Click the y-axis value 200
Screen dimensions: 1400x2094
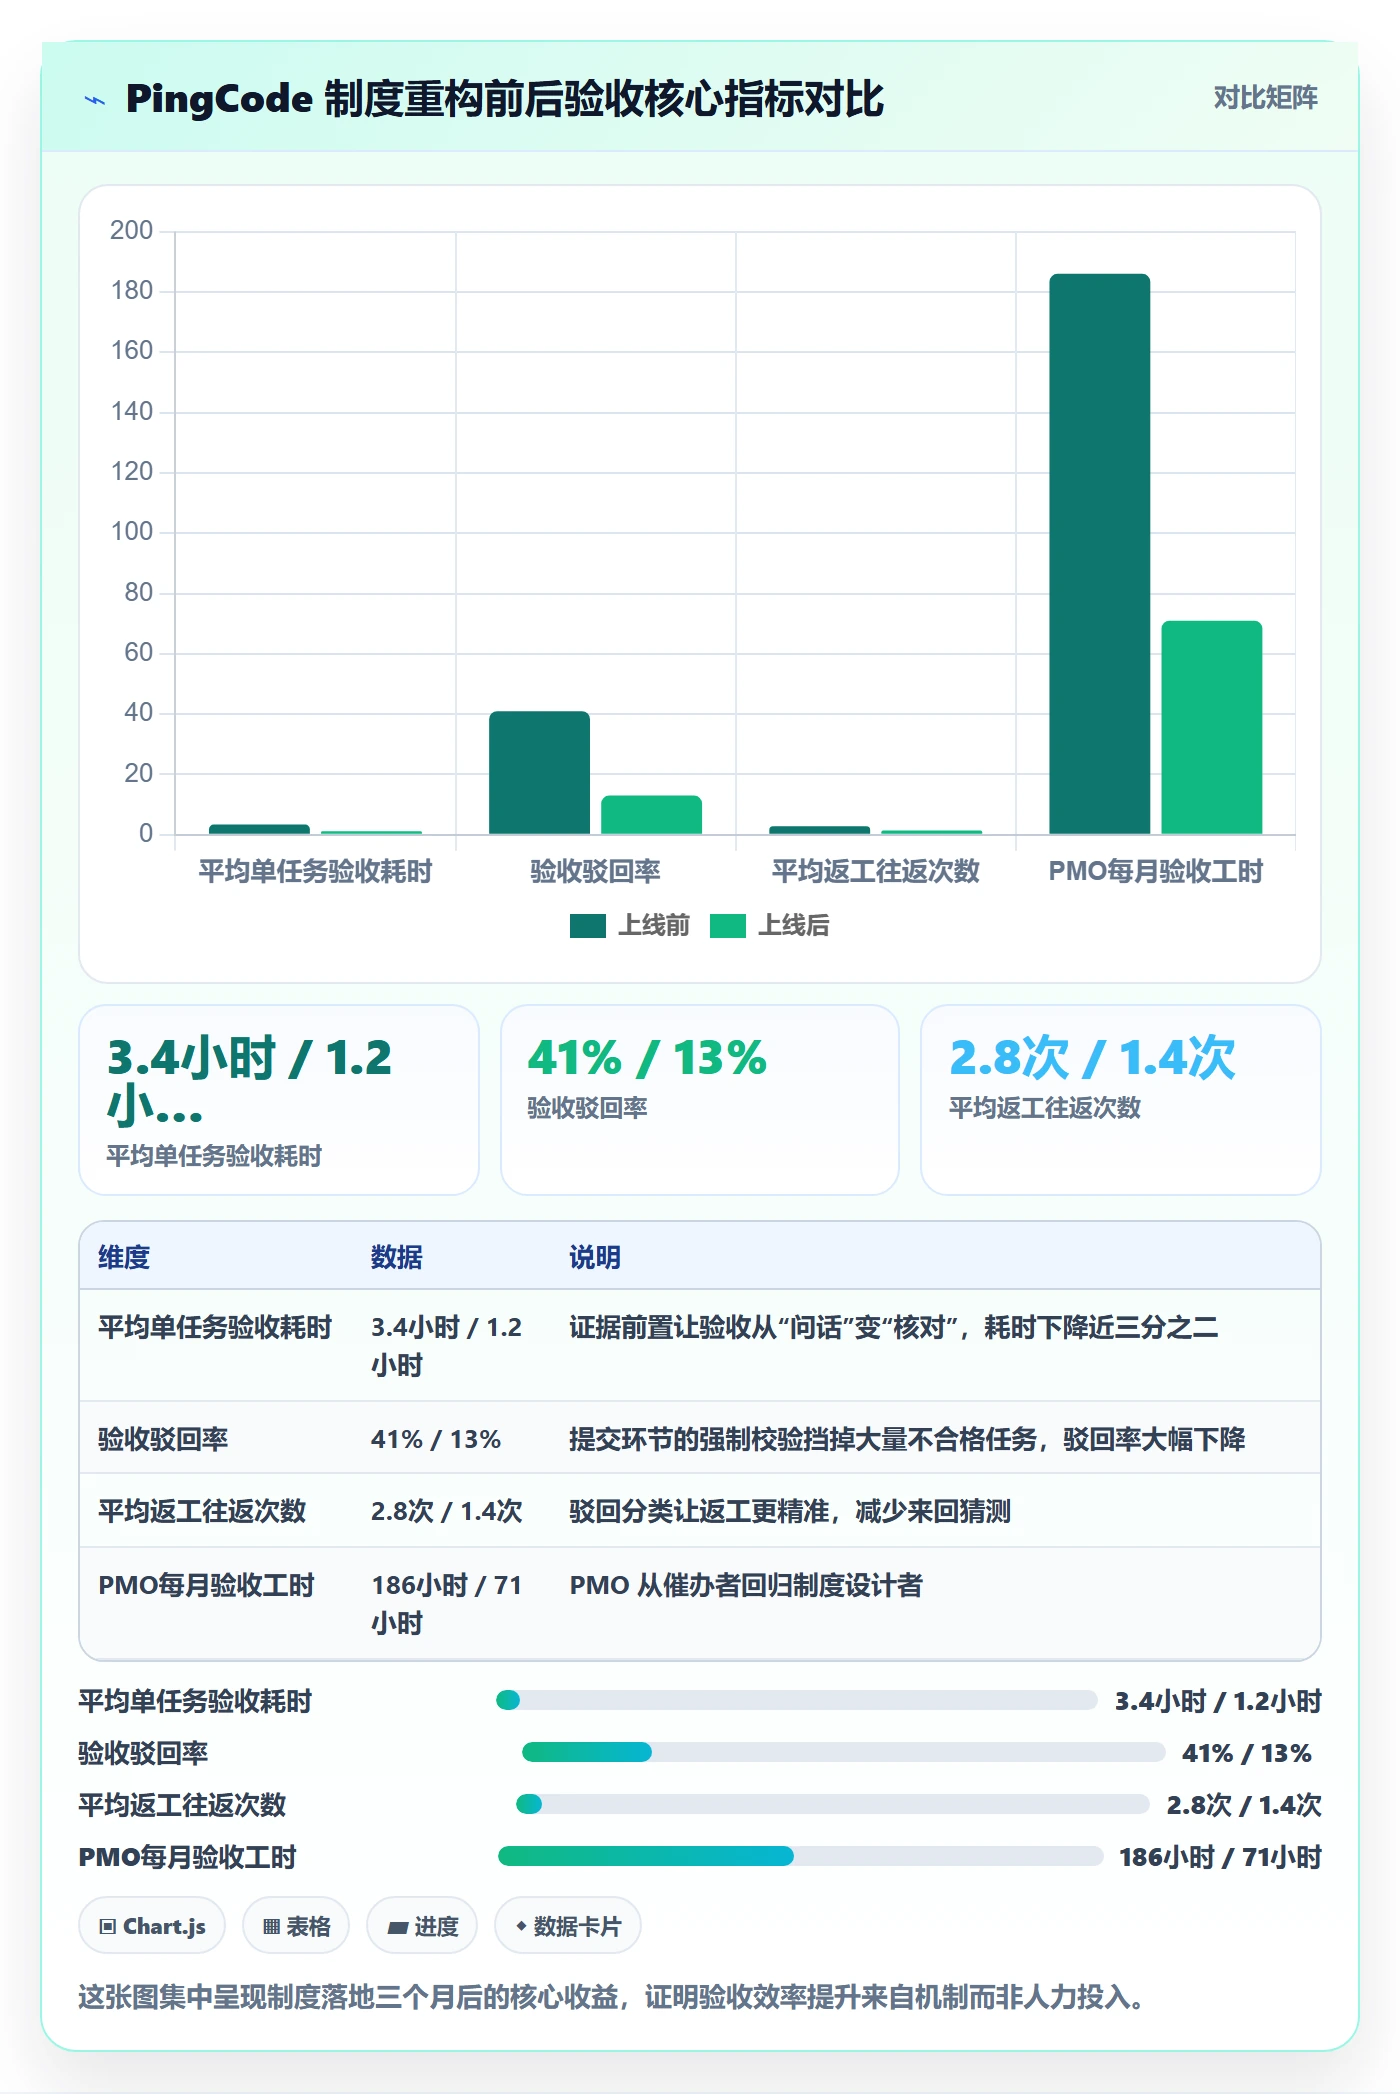(x=132, y=230)
